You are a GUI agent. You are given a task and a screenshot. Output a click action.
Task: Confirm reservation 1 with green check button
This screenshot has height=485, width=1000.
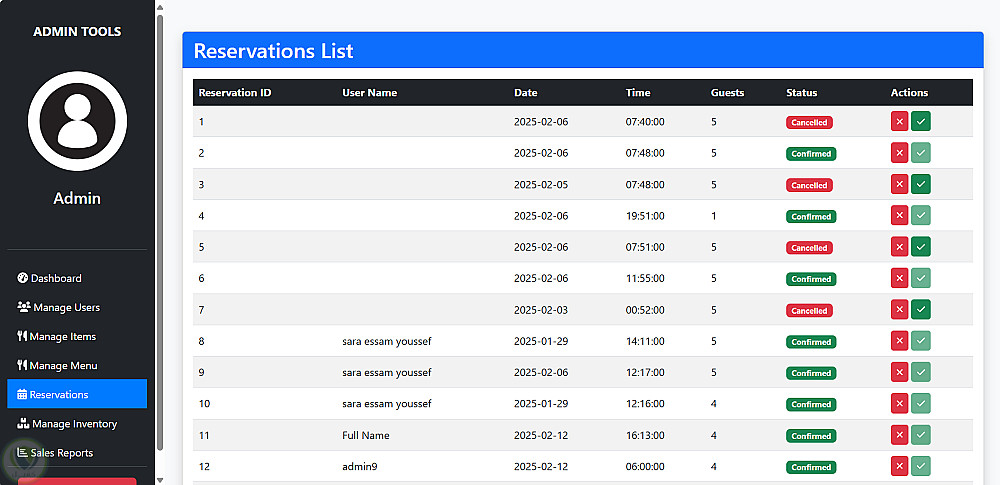(921, 122)
